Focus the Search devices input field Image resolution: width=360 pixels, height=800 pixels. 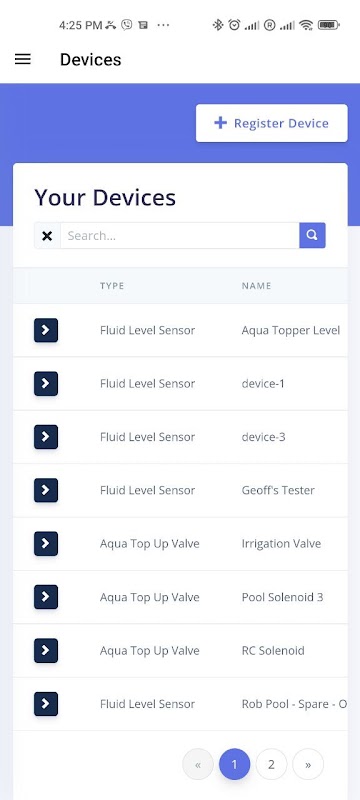coord(179,236)
